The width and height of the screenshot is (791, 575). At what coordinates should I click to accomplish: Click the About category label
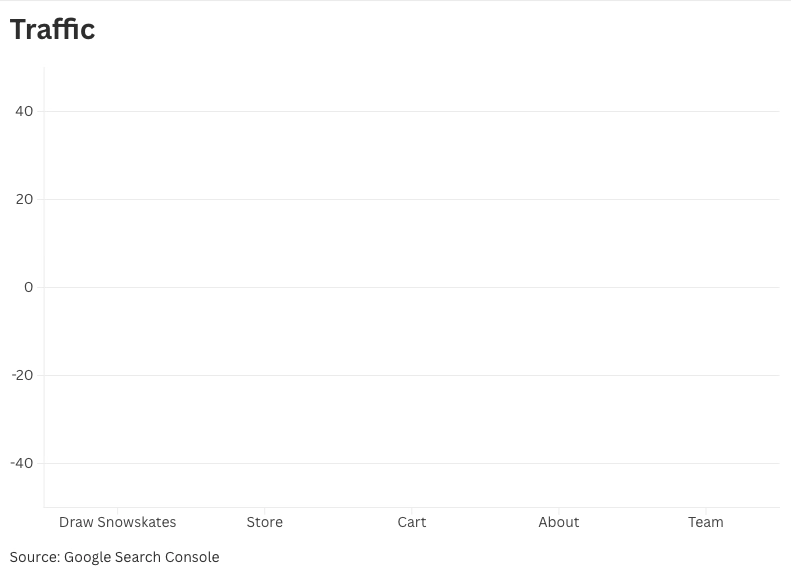click(x=558, y=522)
